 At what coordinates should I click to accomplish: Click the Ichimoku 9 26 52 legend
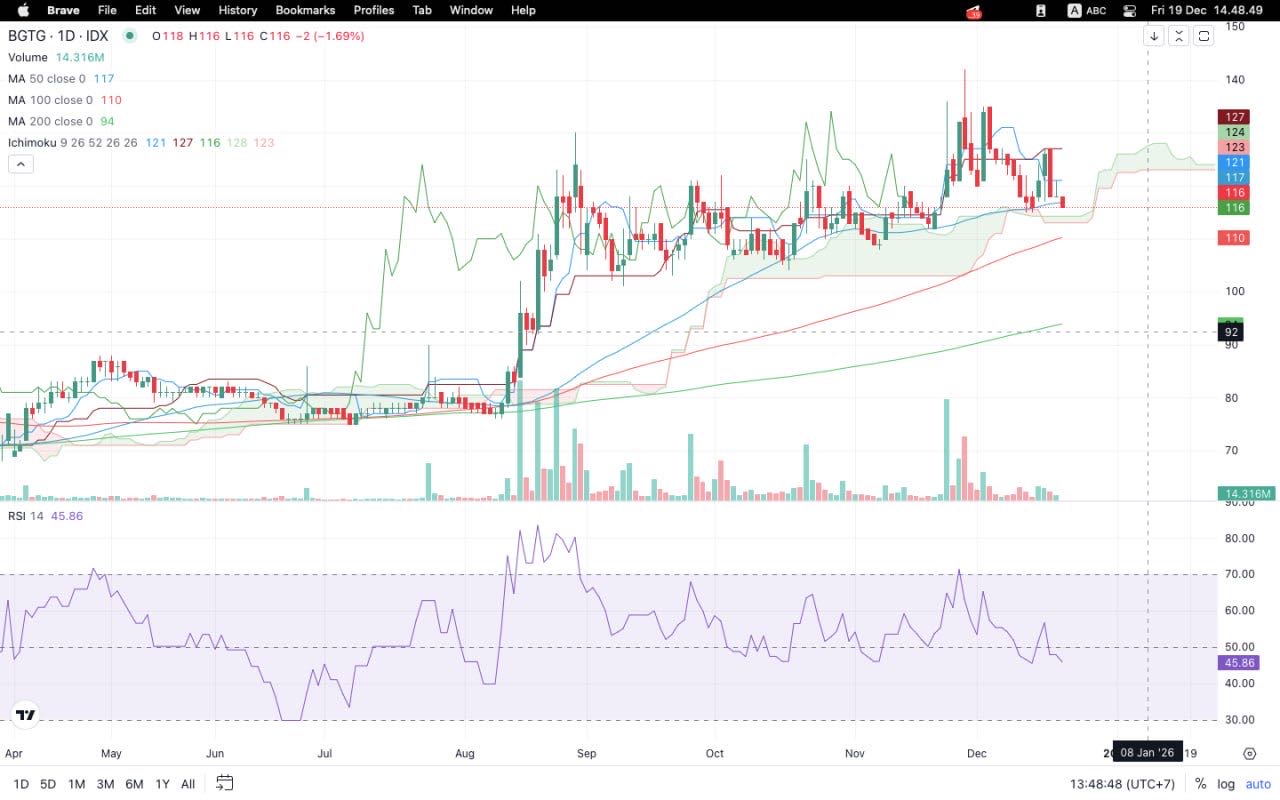pyautogui.click(x=72, y=143)
